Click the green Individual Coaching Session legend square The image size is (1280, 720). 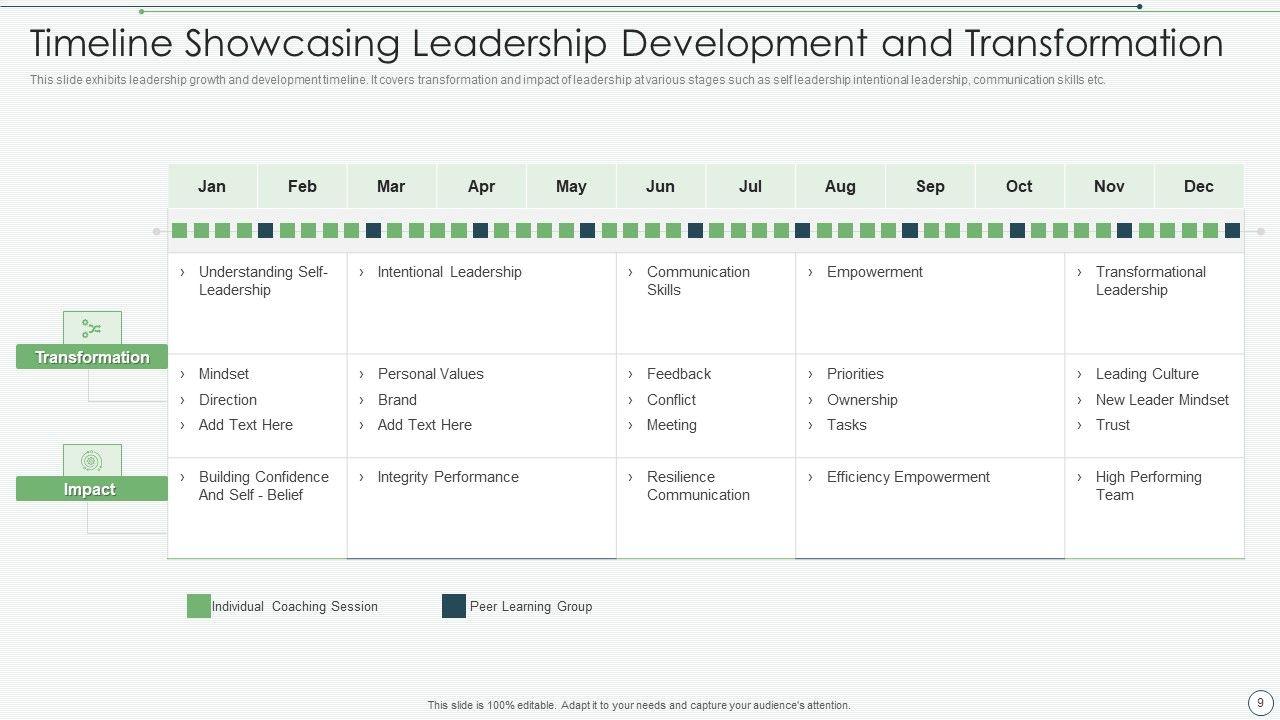point(199,606)
